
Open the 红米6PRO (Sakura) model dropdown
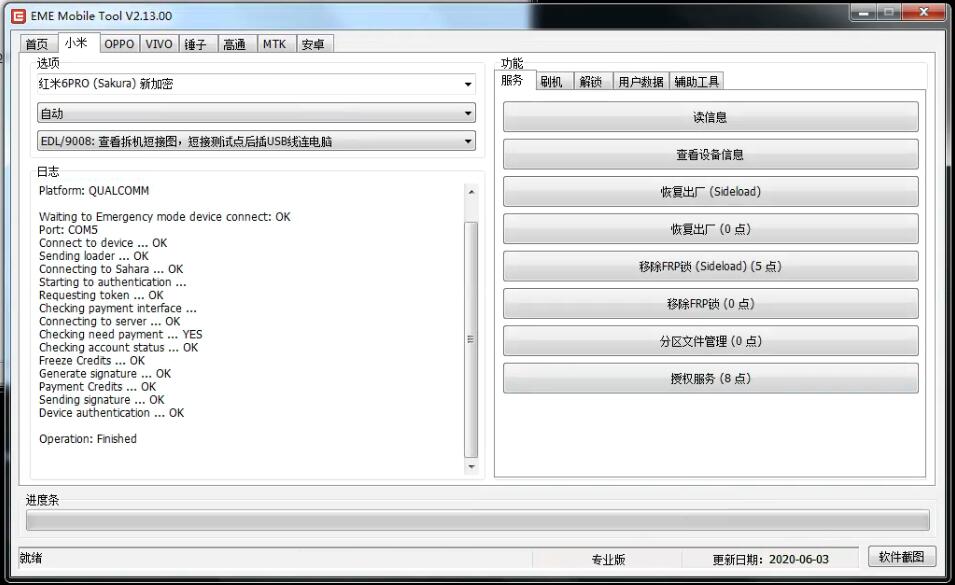(x=256, y=84)
